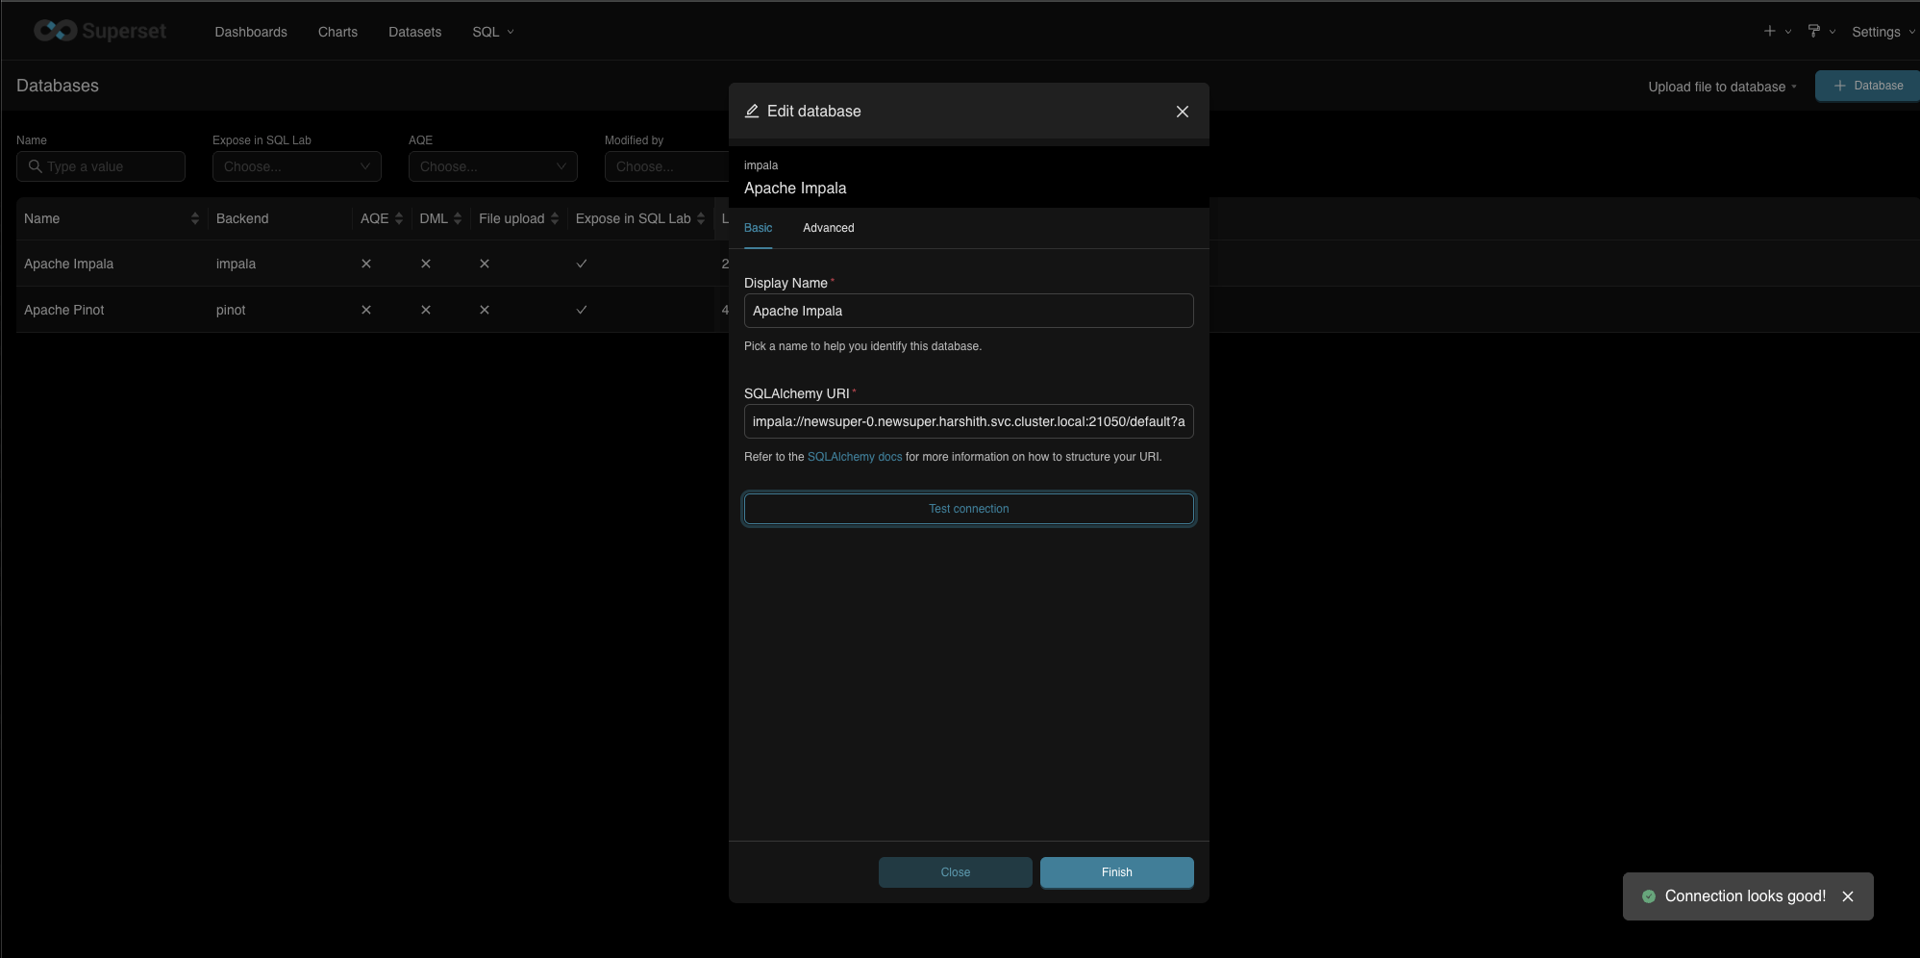The image size is (1920, 958).
Task: Click DML cross icon for Apache Impala
Action: click(x=426, y=264)
